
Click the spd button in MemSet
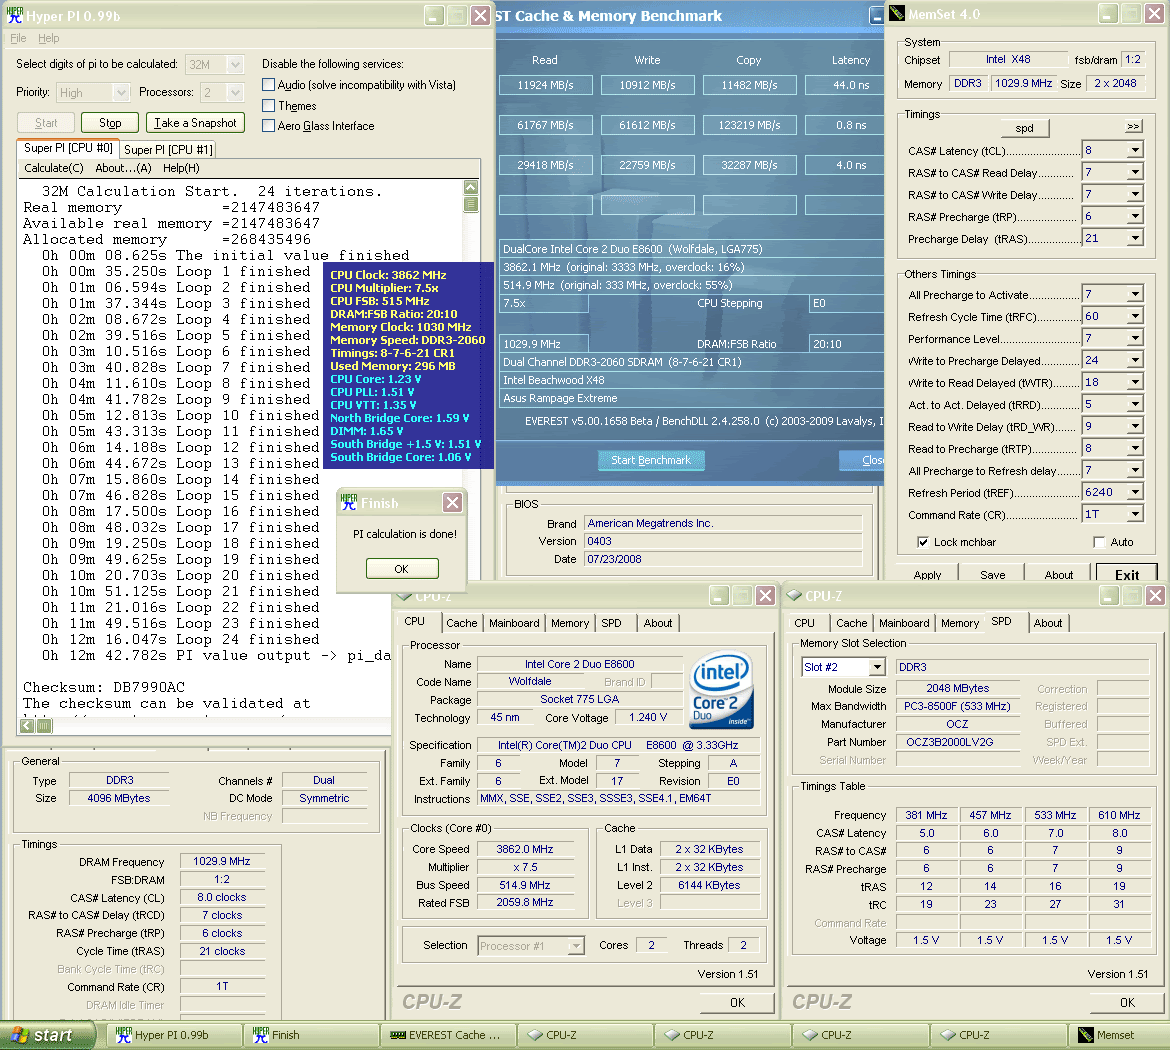click(1024, 128)
